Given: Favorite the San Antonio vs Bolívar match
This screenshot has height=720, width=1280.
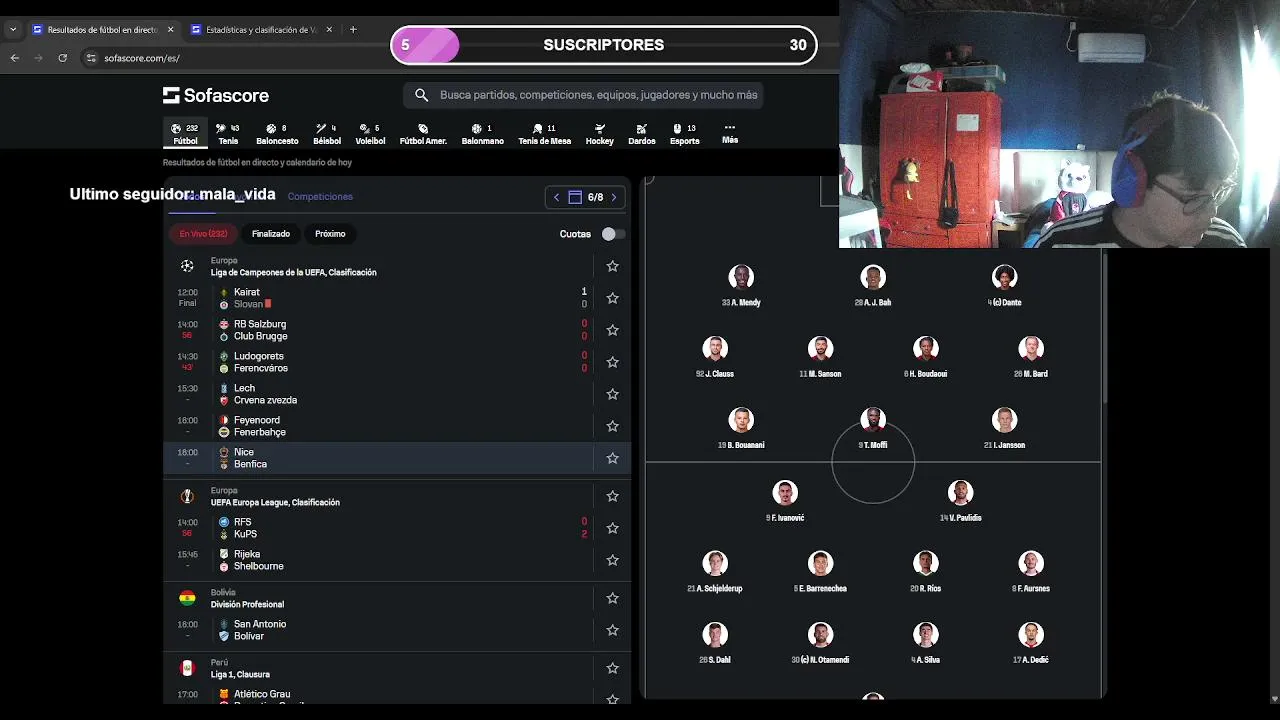Looking at the screenshot, I should 613,630.
